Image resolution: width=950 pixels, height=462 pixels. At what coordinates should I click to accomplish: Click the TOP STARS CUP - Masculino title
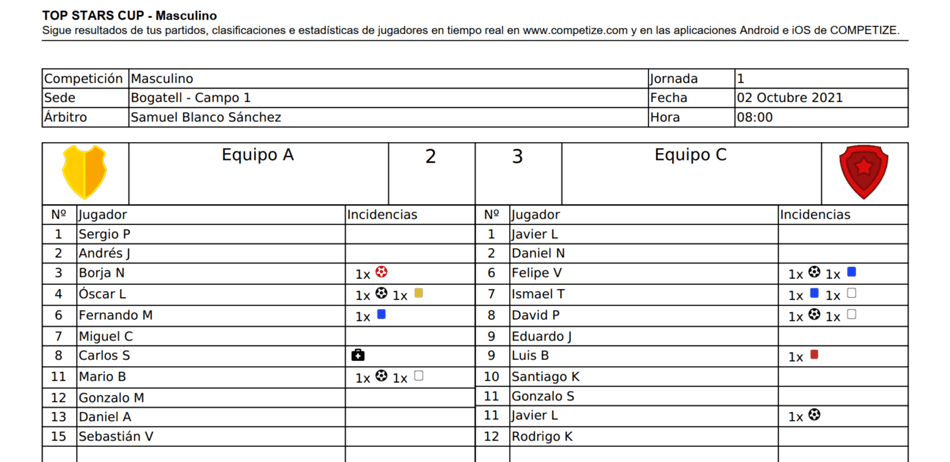point(129,16)
